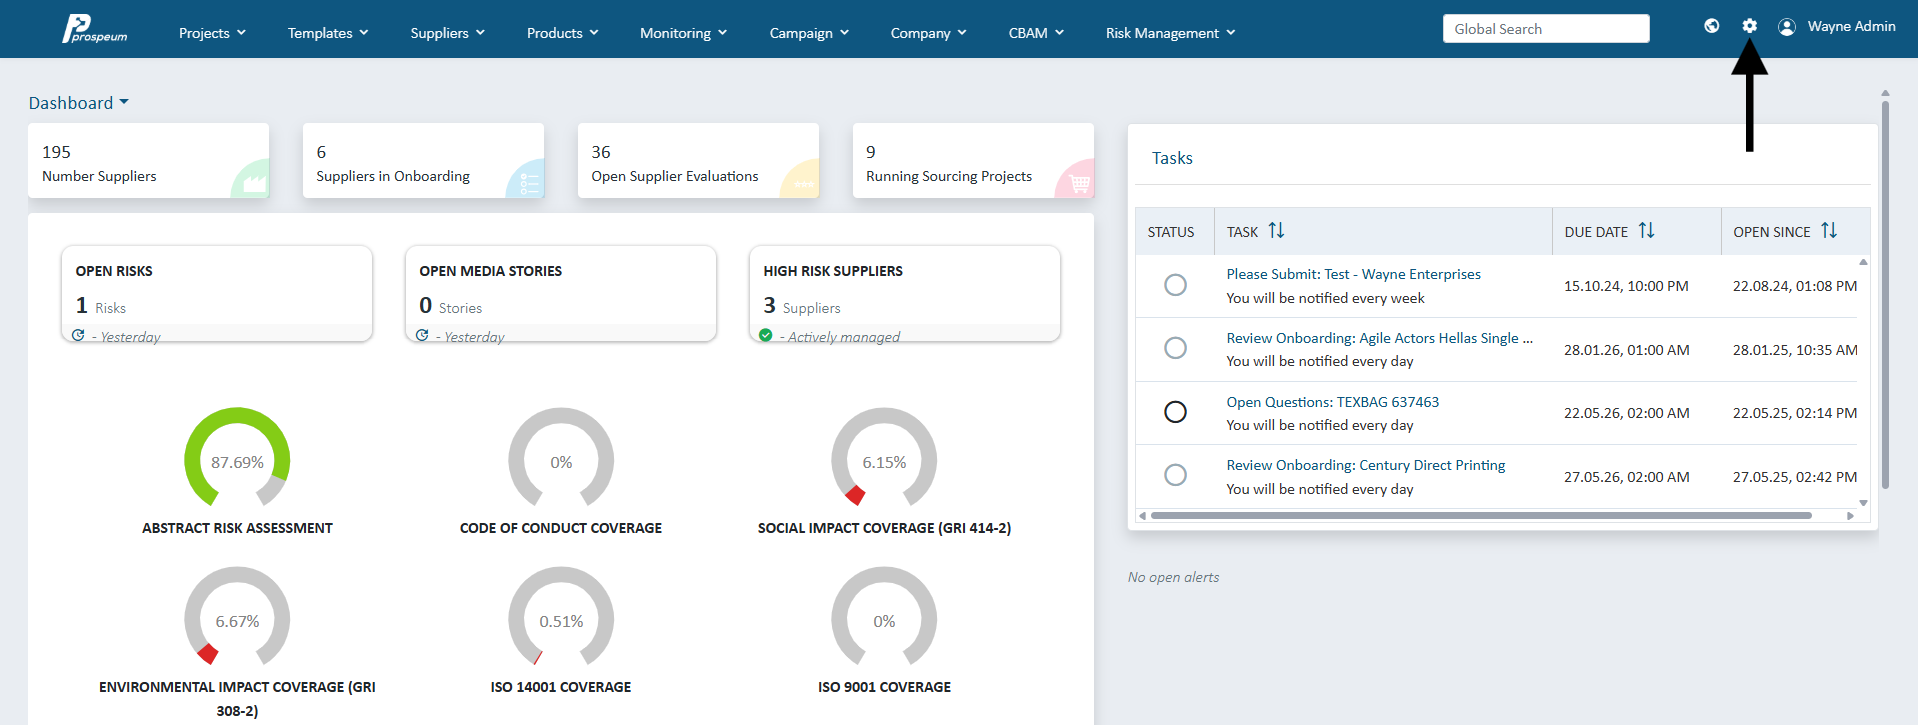This screenshot has width=1918, height=725.
Task: Click the user avatar icon
Action: 1787,27
